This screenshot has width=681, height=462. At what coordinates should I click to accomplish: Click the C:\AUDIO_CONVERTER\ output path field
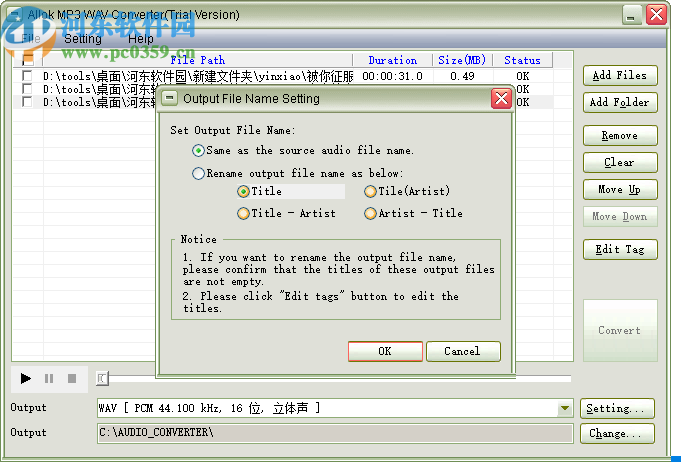pos(335,433)
